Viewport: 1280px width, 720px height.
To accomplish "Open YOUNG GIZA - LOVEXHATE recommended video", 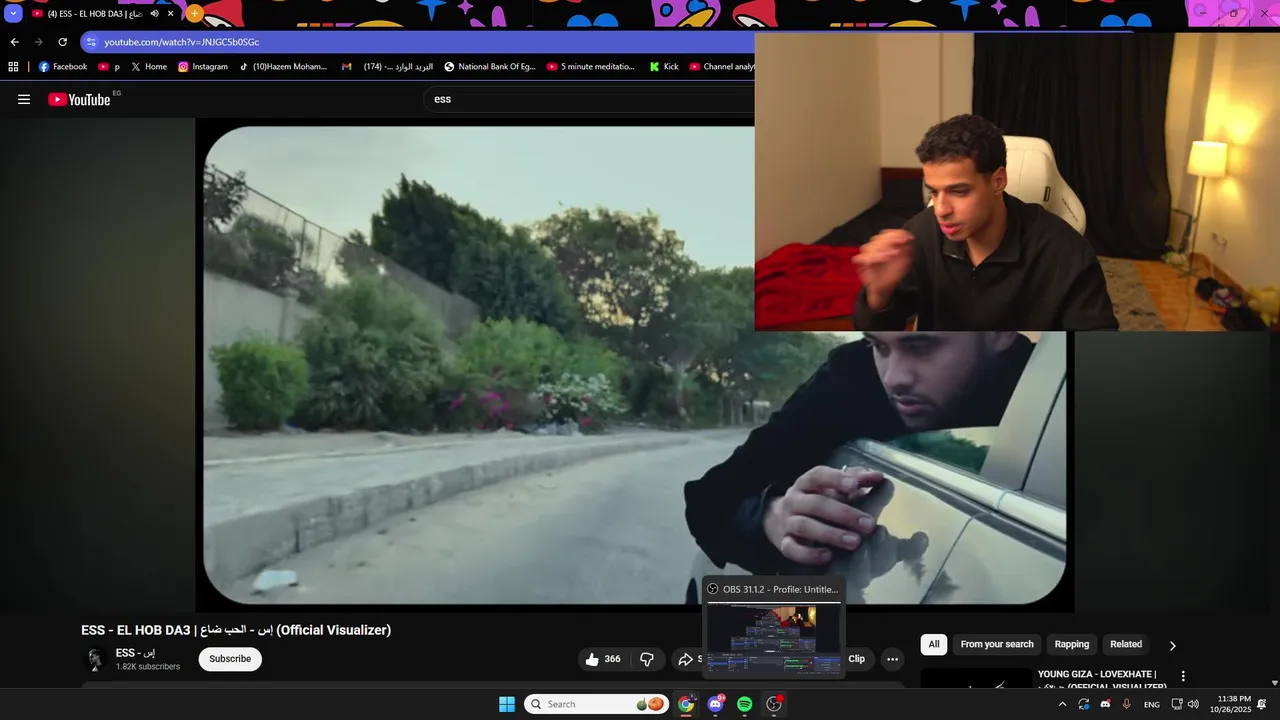I will click(1100, 679).
